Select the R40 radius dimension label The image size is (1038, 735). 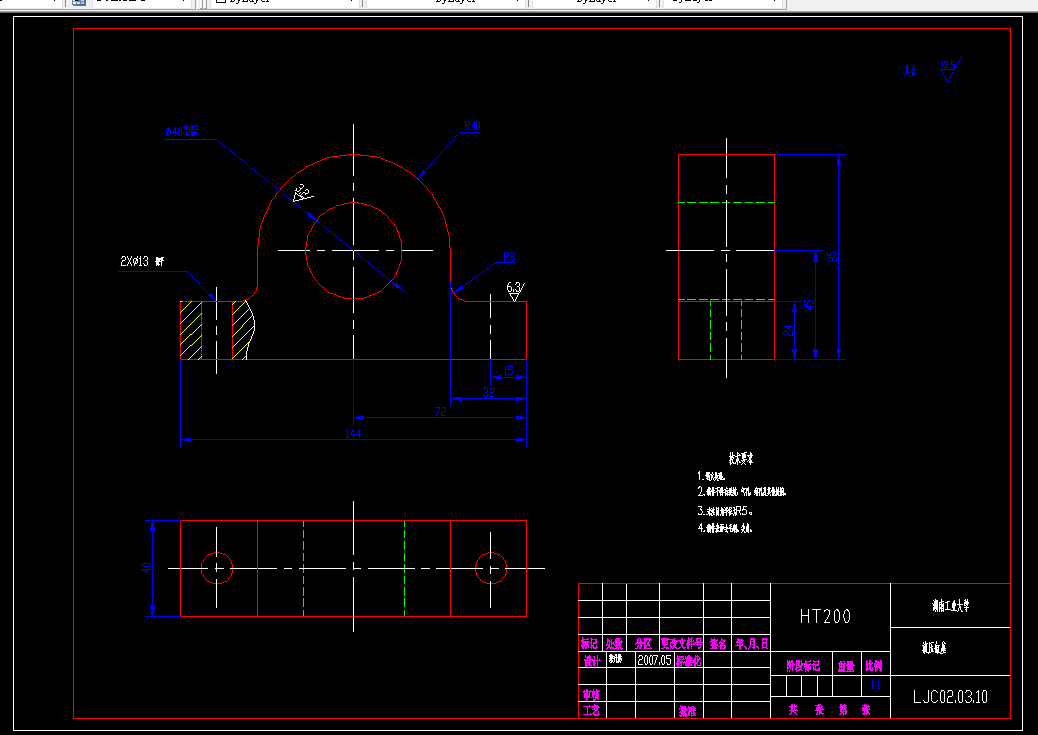coord(472,126)
